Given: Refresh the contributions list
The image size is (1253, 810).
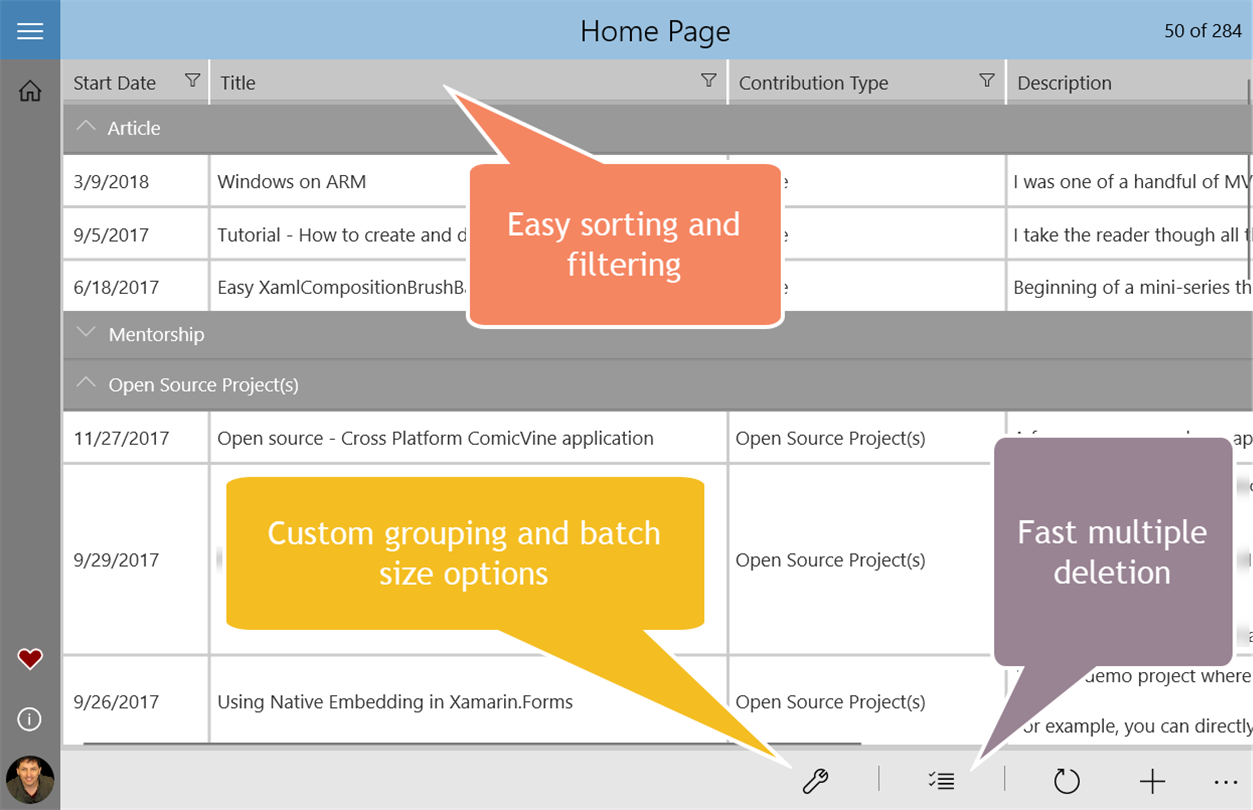Looking at the screenshot, I should (1067, 781).
